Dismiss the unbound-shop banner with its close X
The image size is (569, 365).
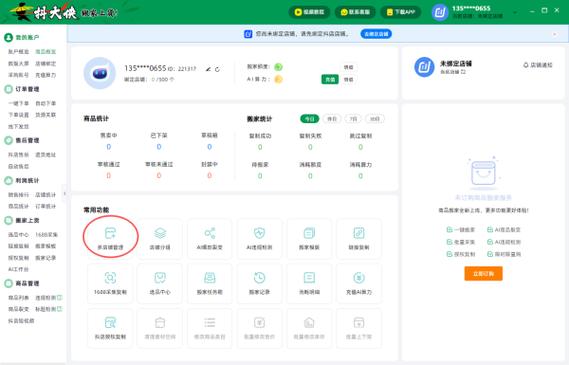click(555, 34)
